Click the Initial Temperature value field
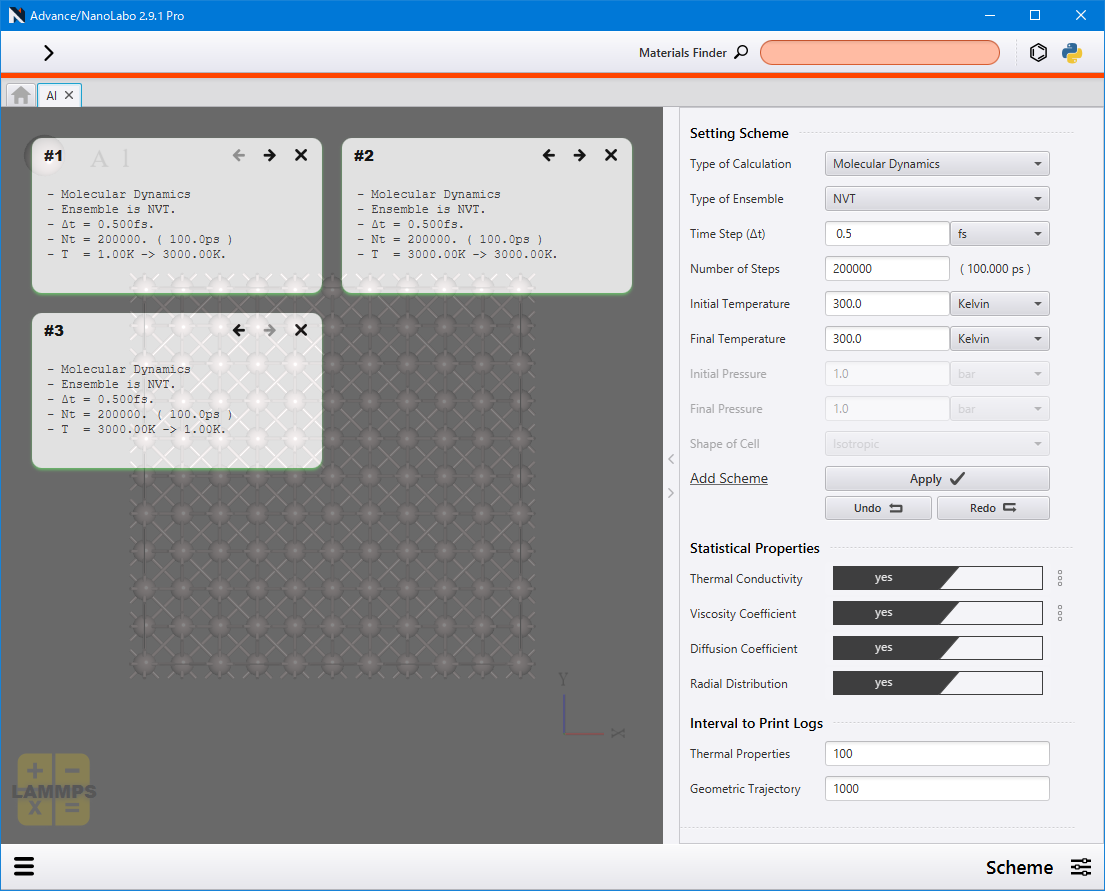 (x=887, y=304)
